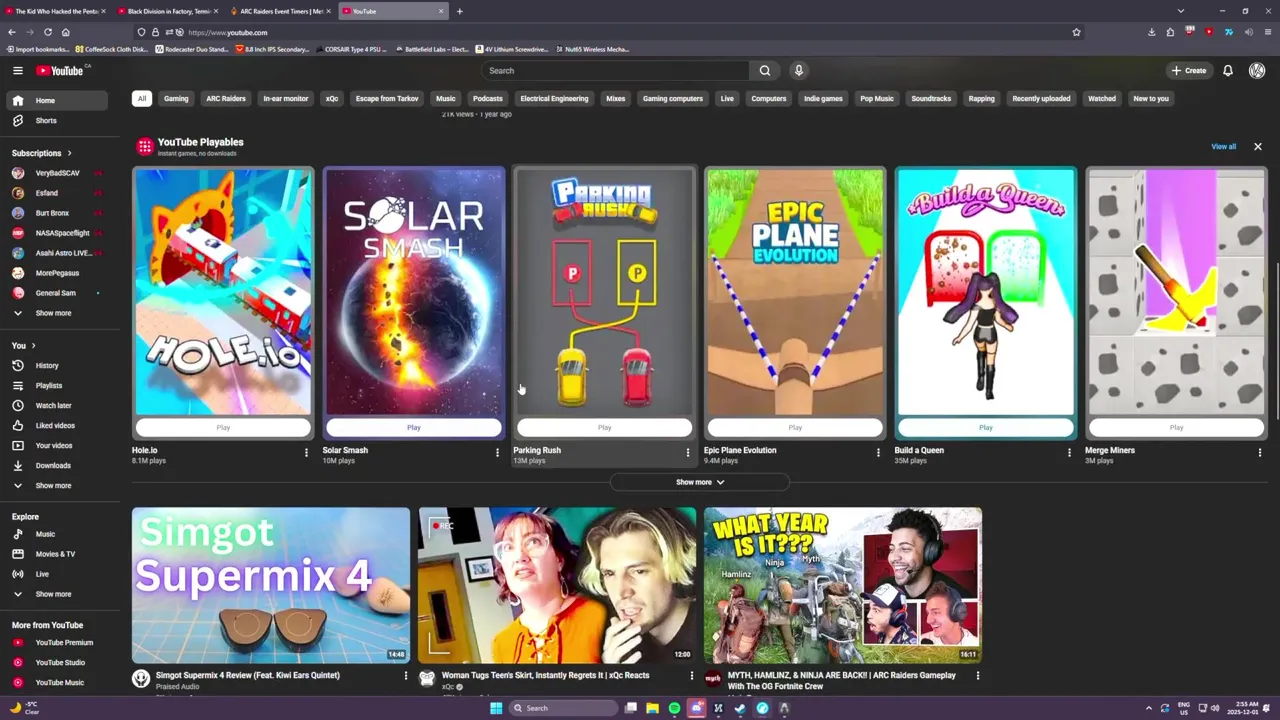This screenshot has width=1280, height=720.
Task: Open Liked videos in the sidebar
Action: tap(56, 425)
